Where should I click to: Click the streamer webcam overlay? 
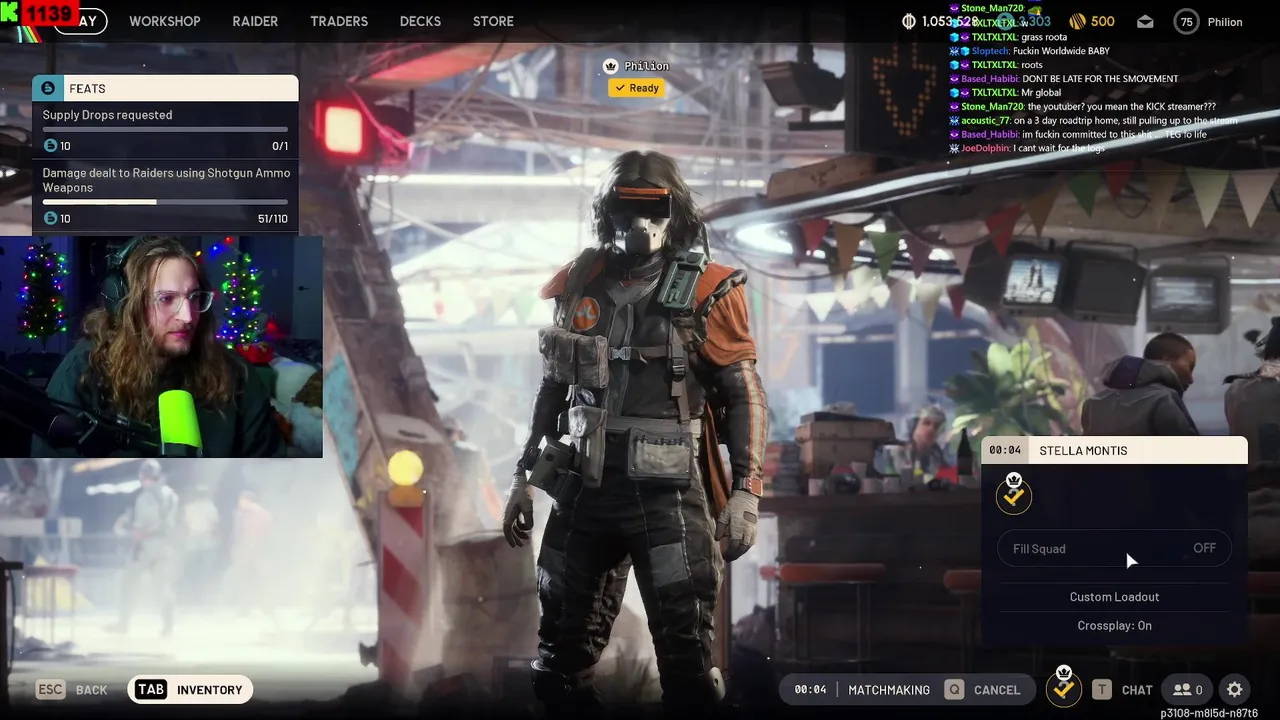pyautogui.click(x=161, y=347)
